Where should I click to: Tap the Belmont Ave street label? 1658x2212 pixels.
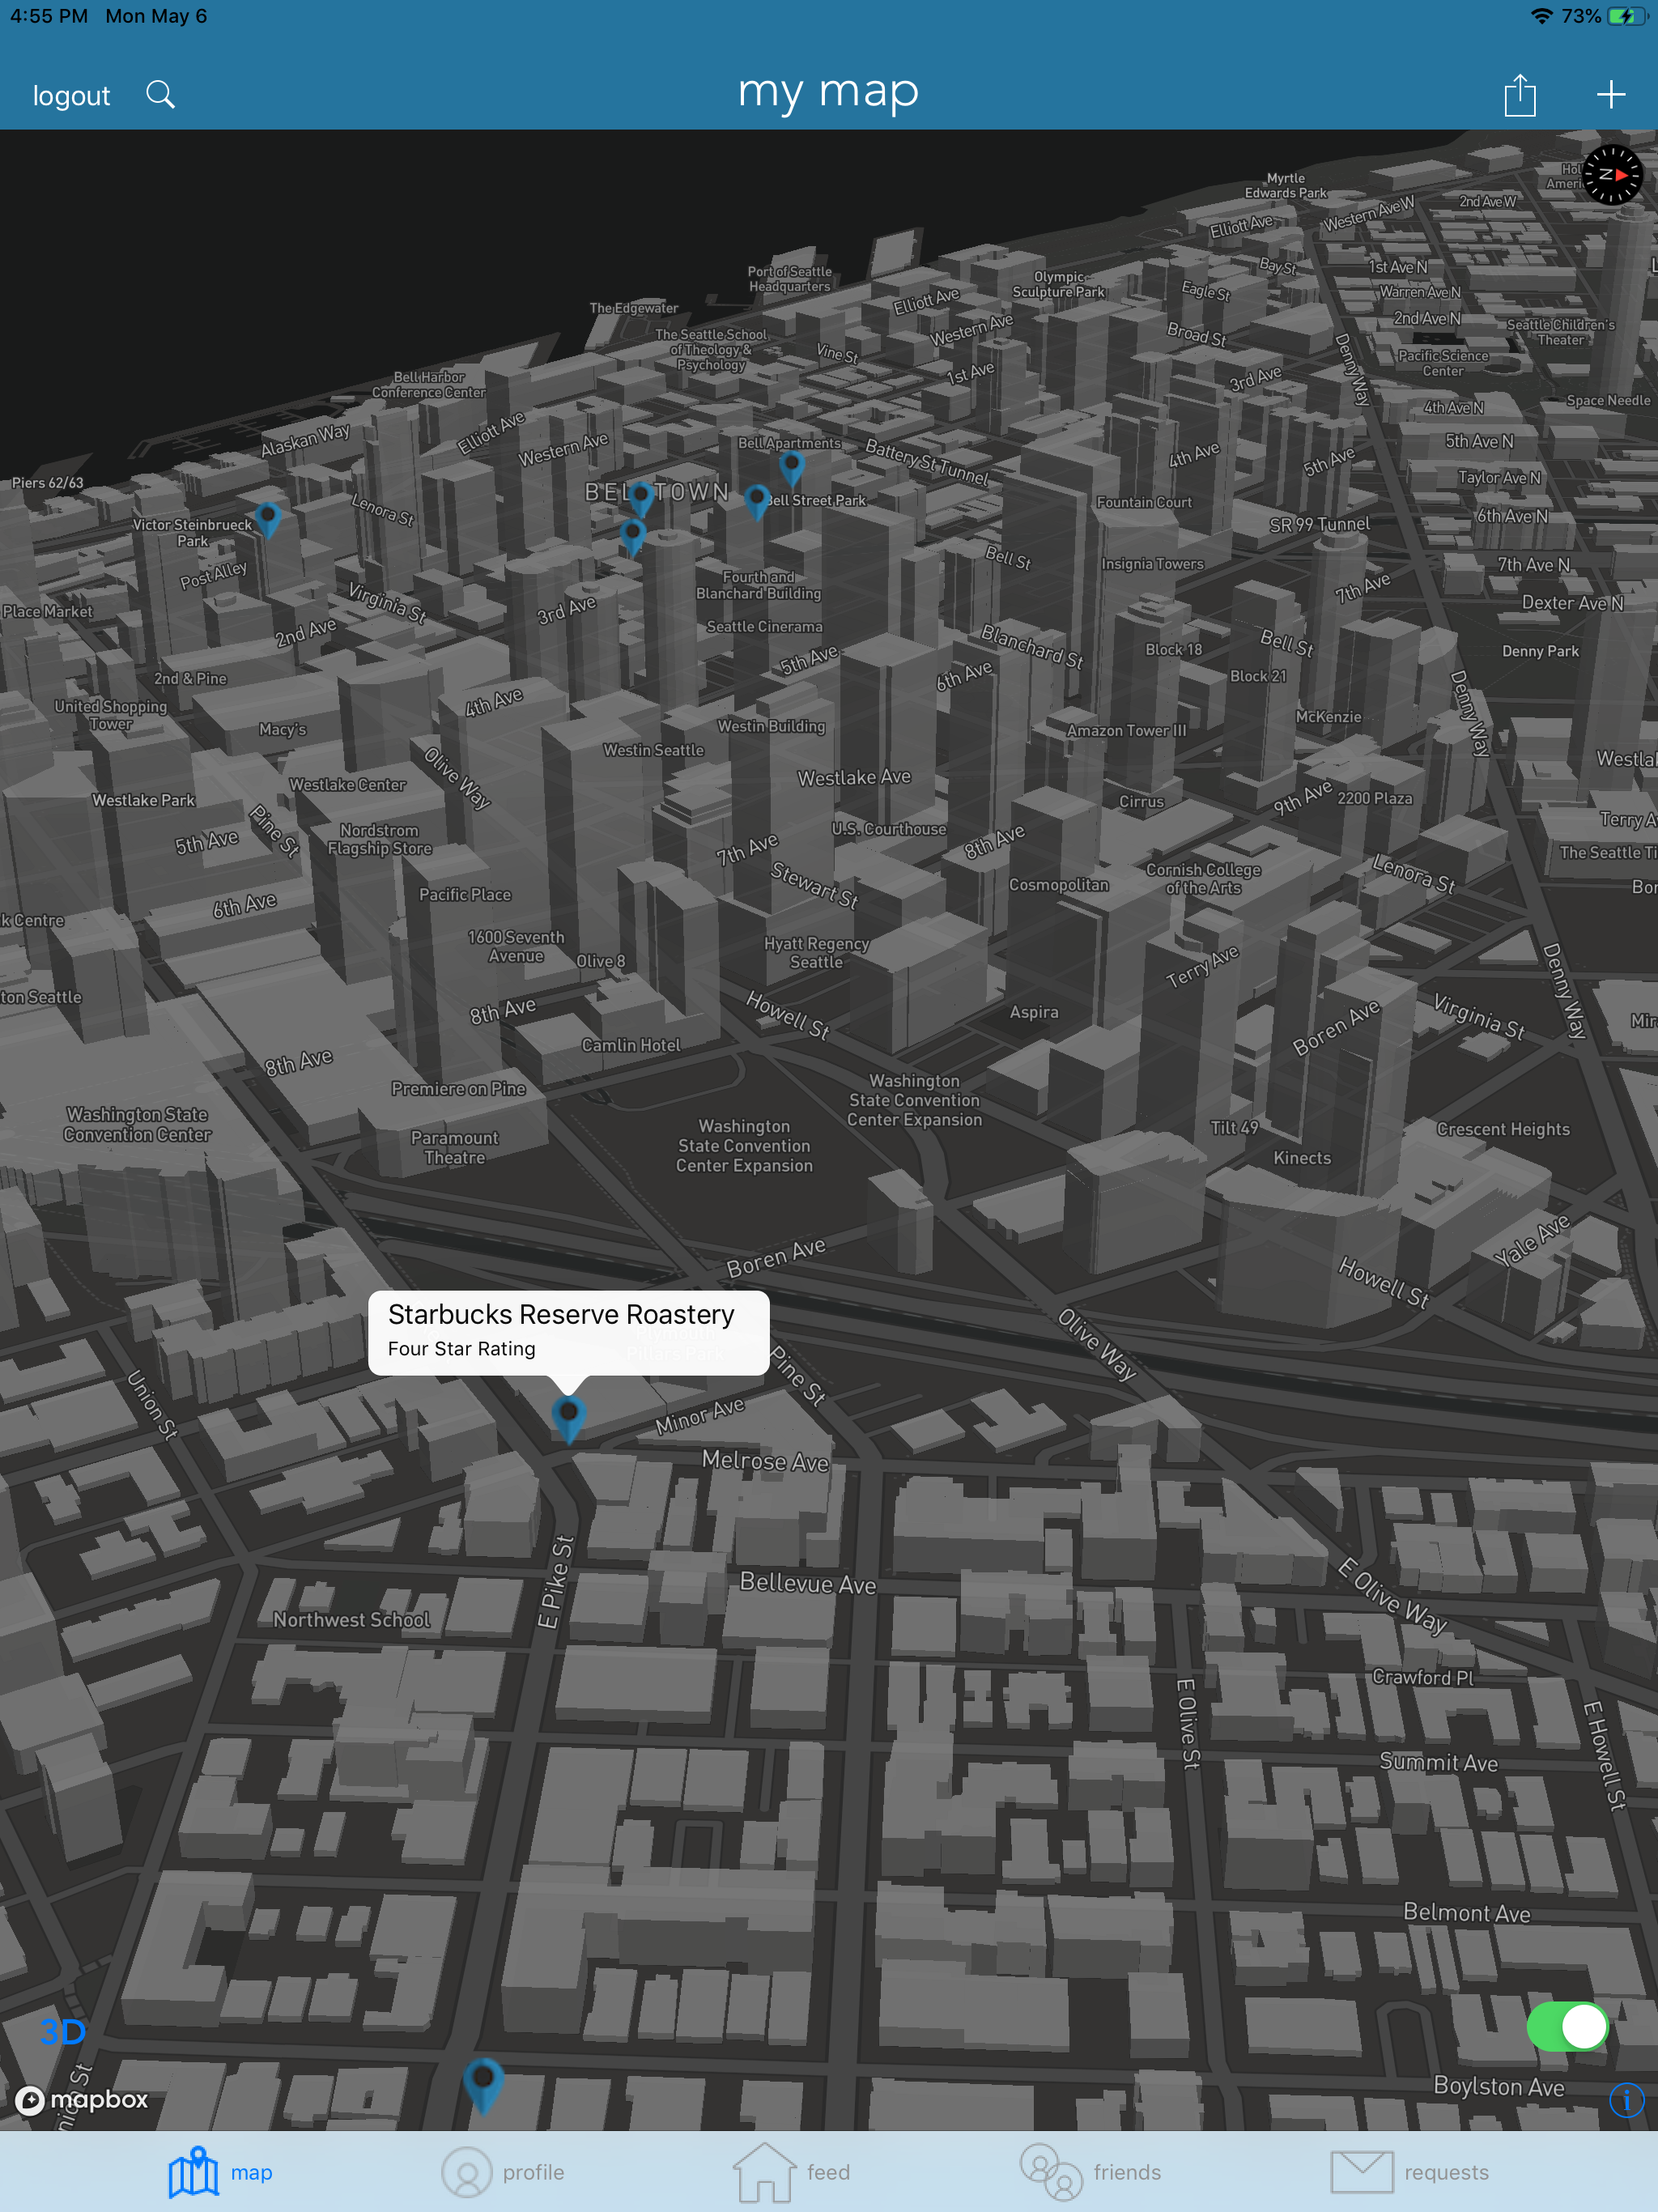click(x=1466, y=1912)
